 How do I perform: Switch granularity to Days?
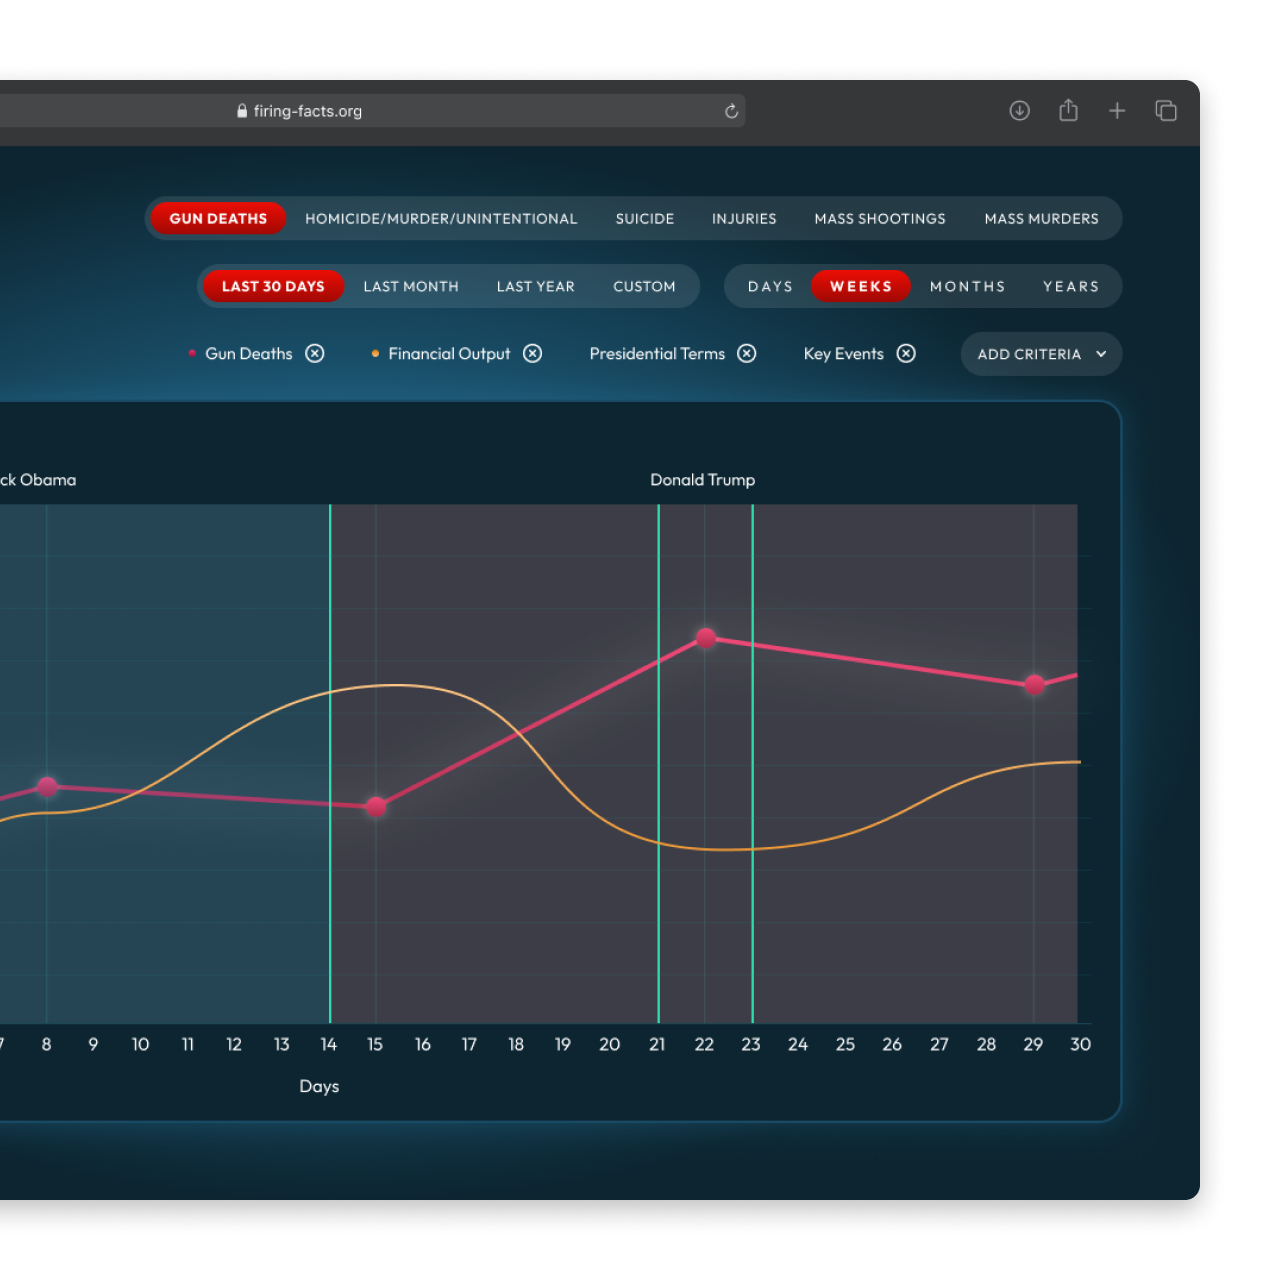point(770,287)
